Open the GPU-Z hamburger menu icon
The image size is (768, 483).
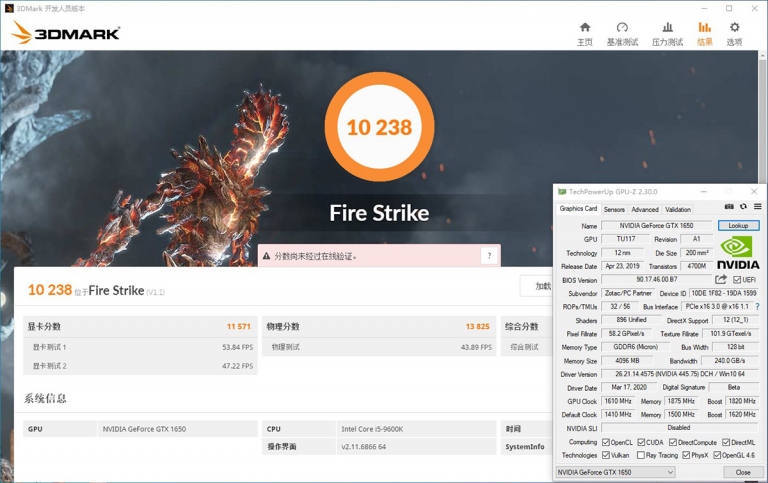point(757,207)
